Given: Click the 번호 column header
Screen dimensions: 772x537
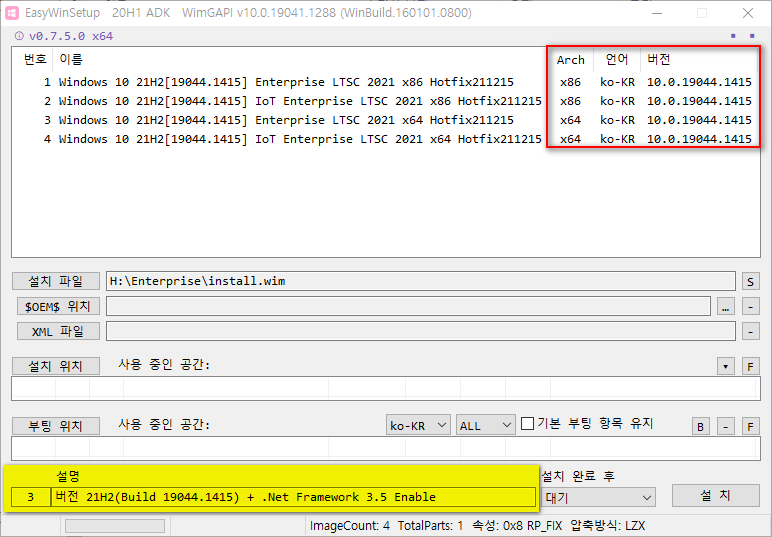Looking at the screenshot, I should 35,59.
